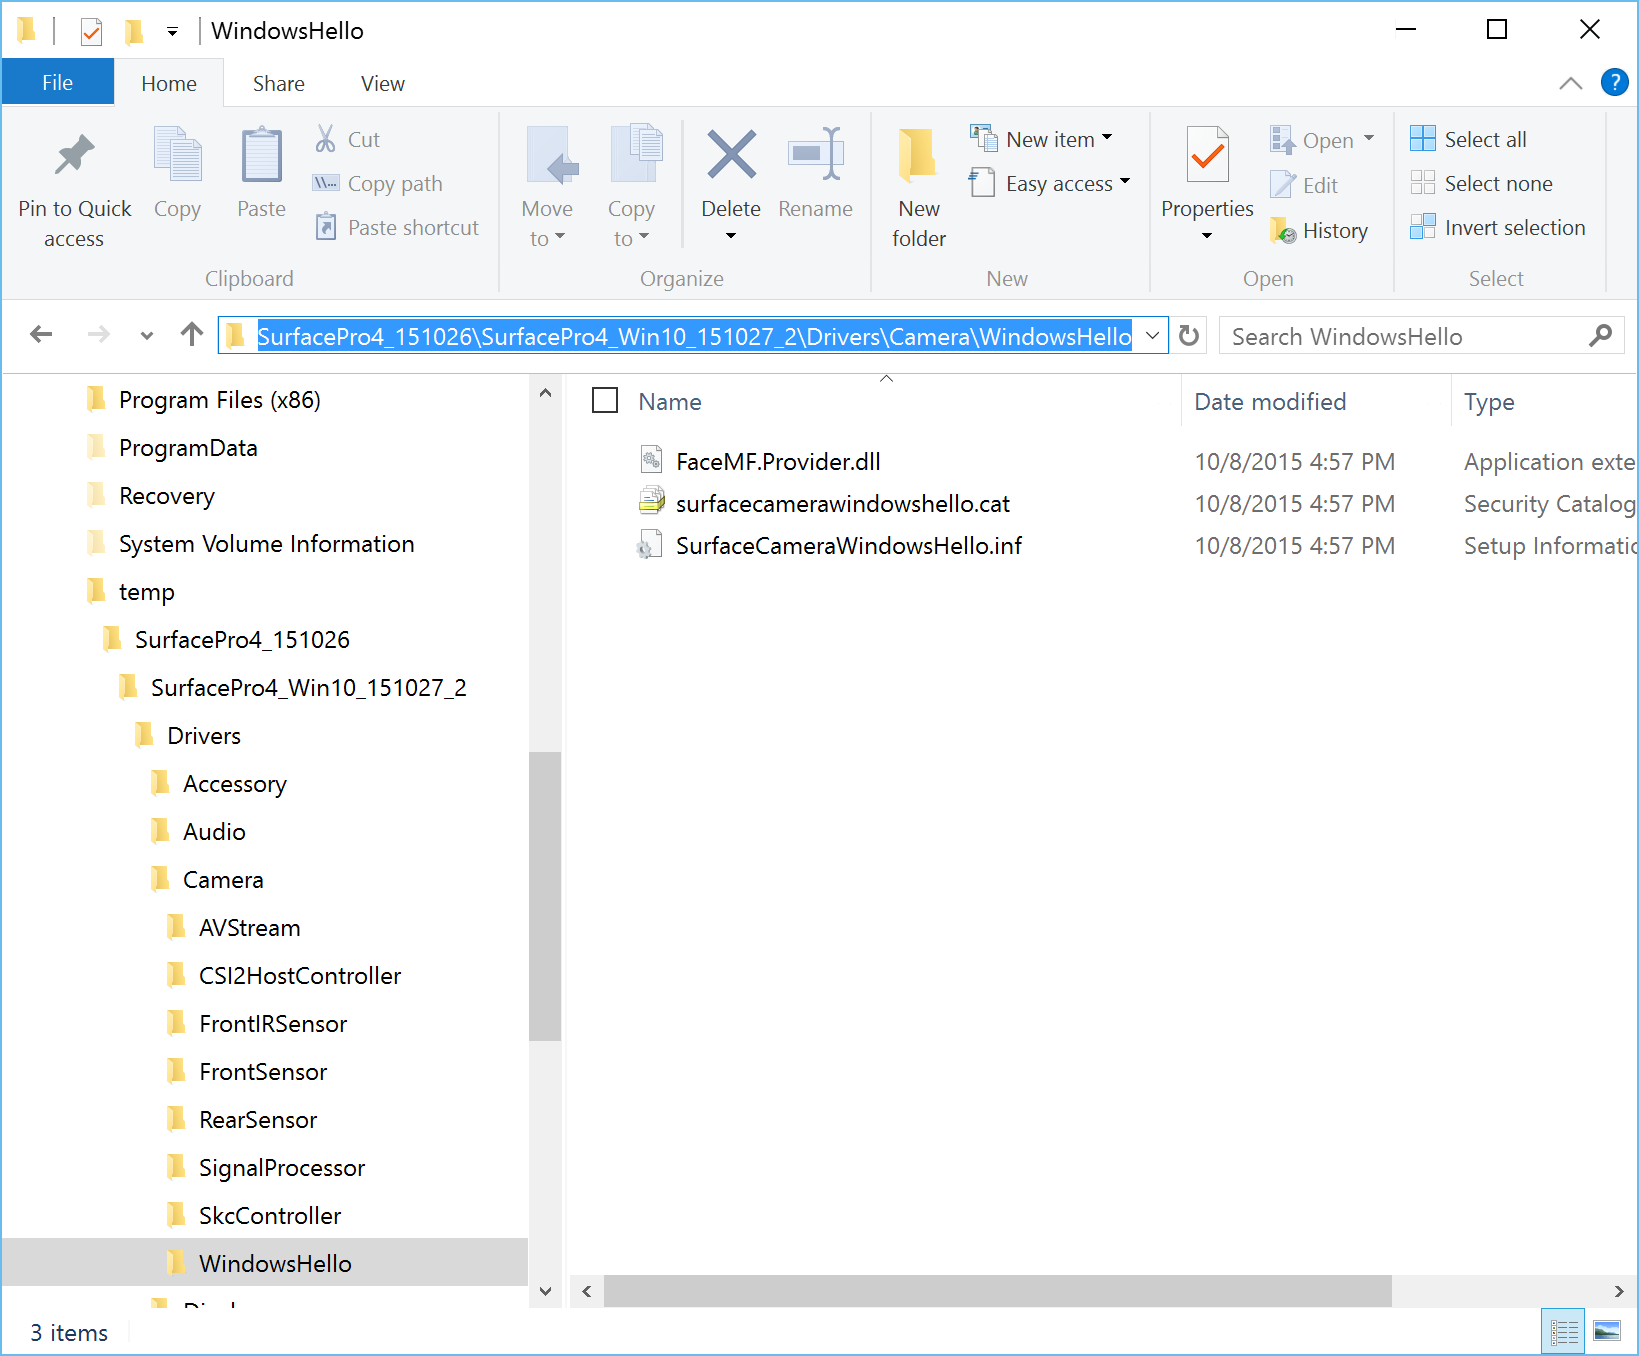
Task: Collapse the ribbon with the chevron
Action: (1570, 83)
